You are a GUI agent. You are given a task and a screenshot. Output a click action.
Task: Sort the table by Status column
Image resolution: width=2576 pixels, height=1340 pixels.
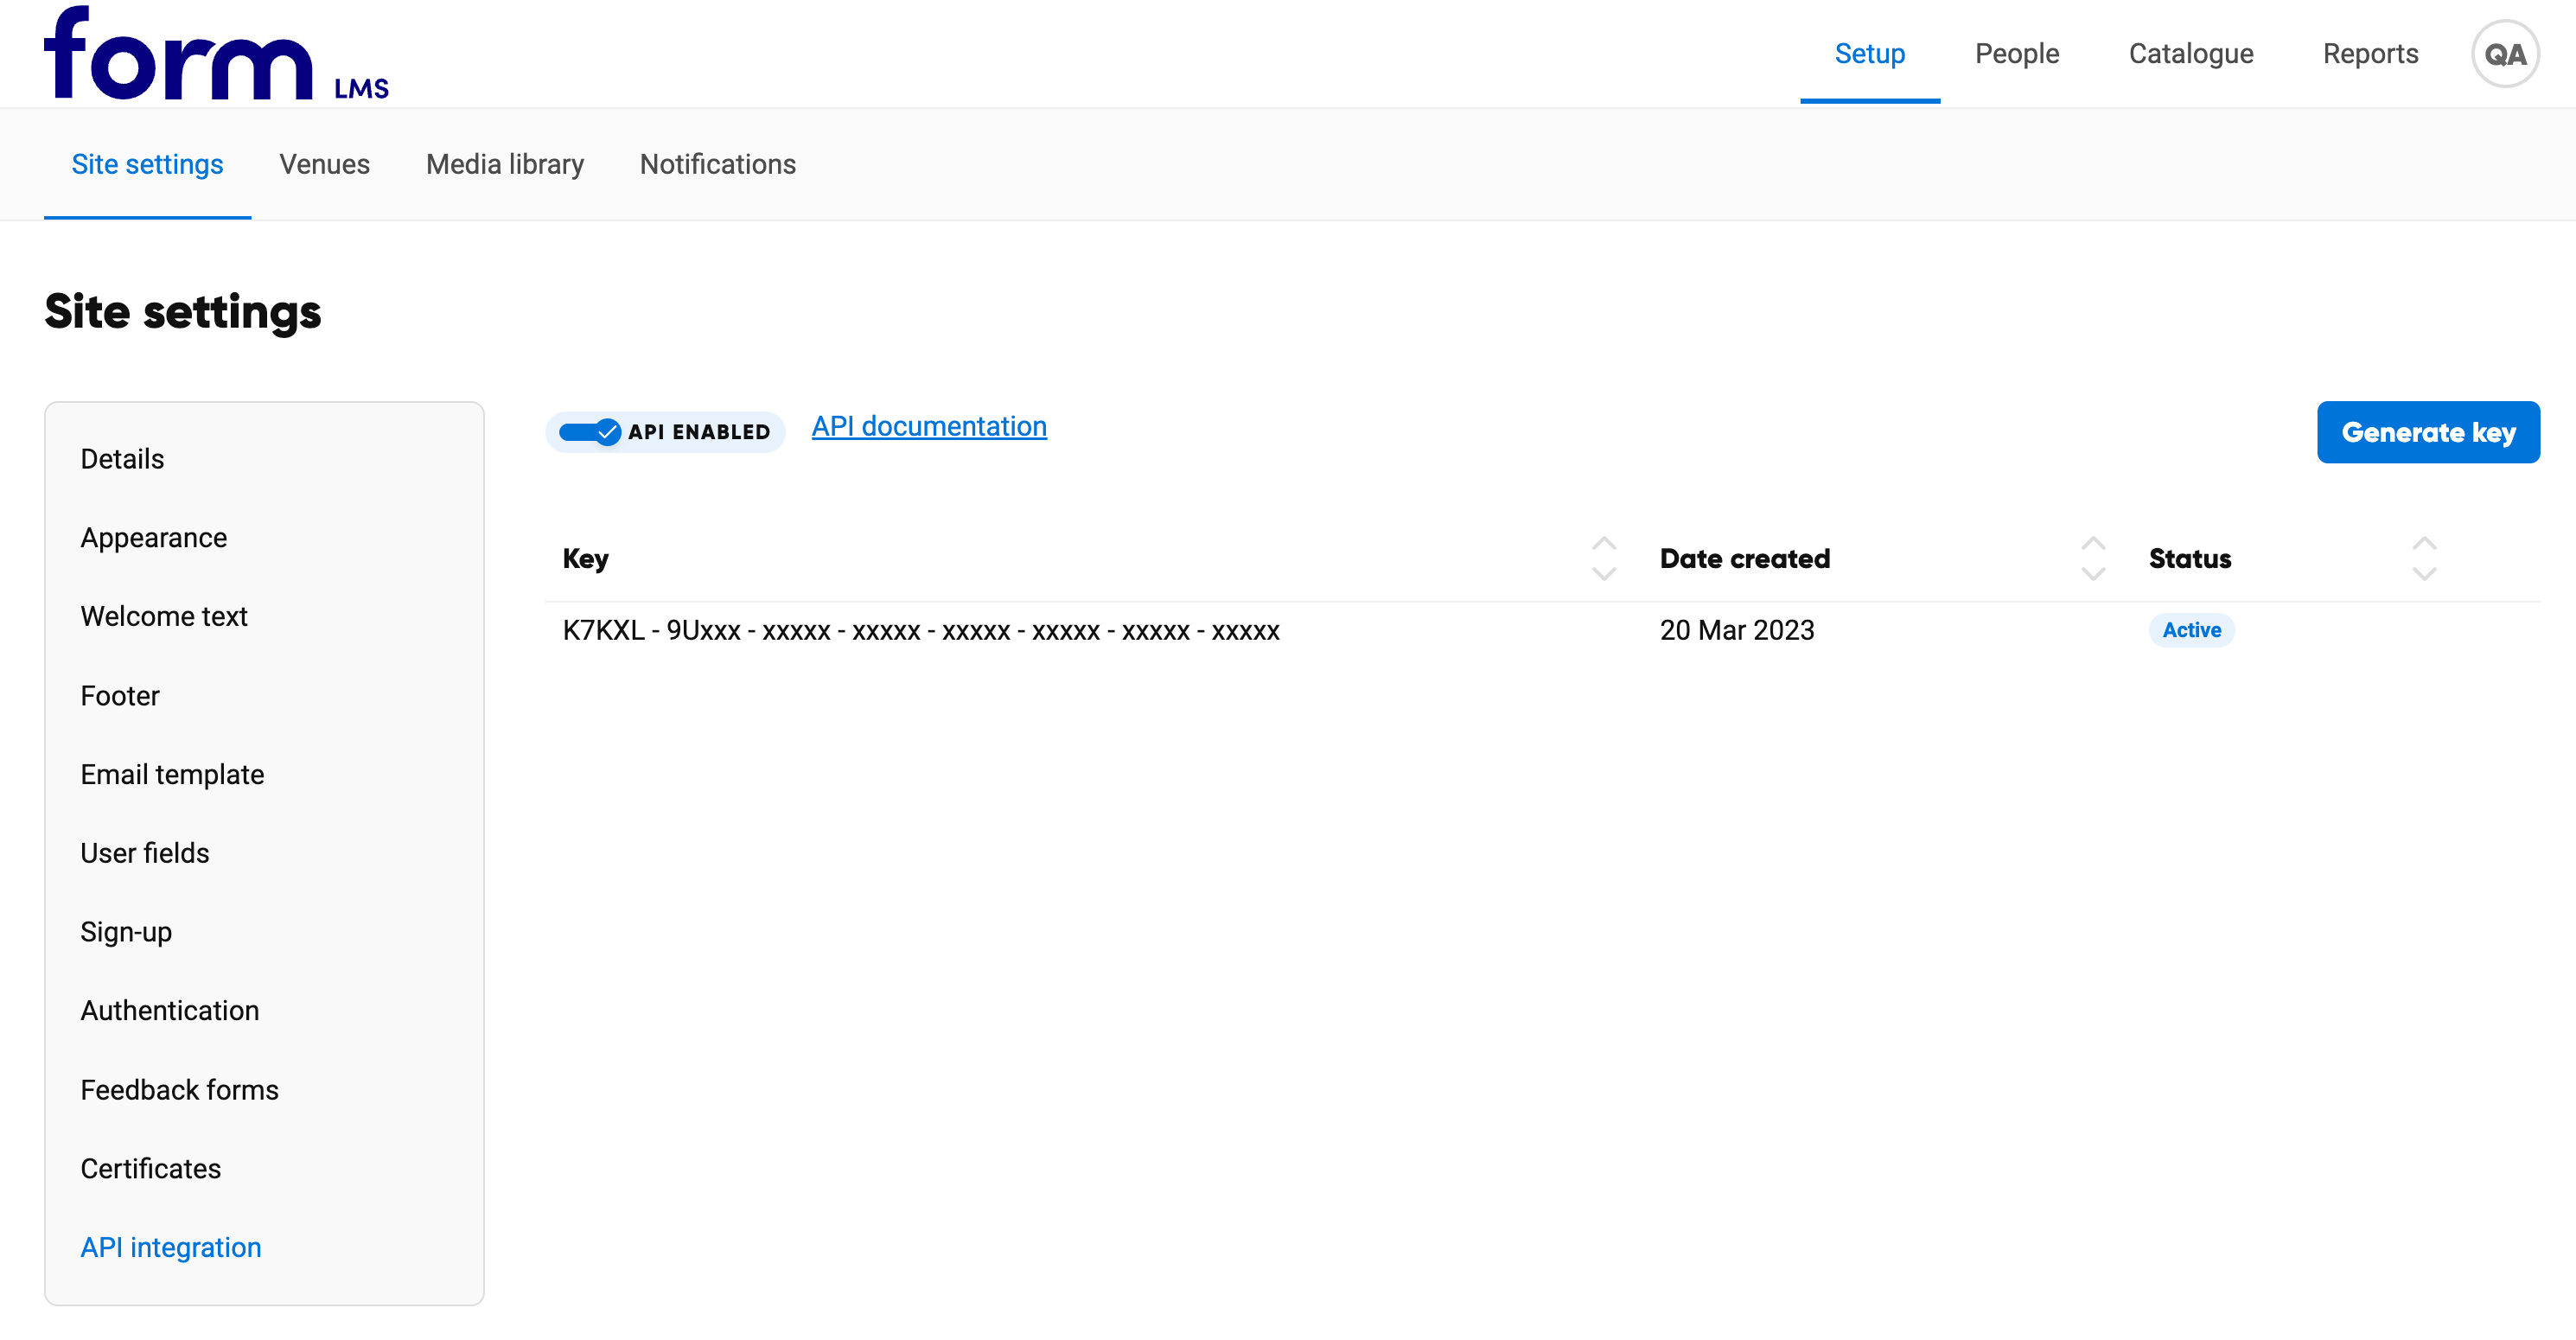point(2424,559)
